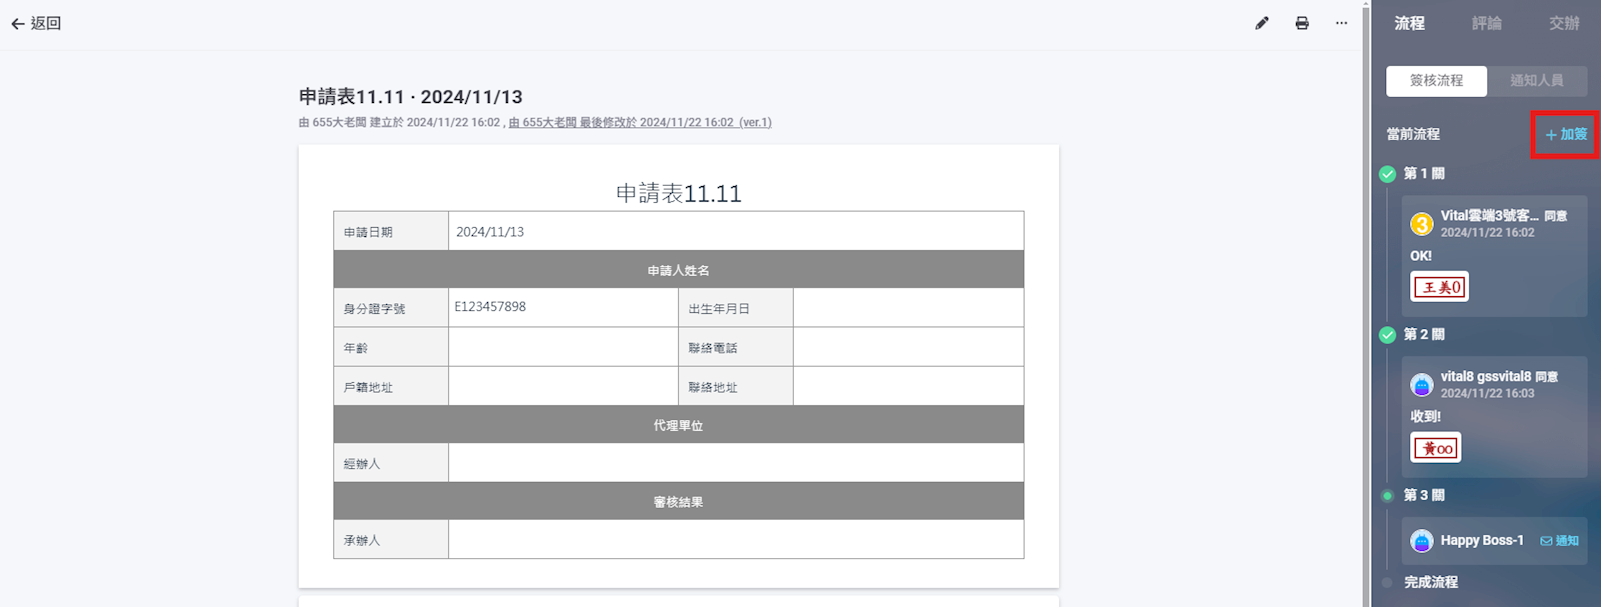Screen dimensions: 1601x607
Task: Click the yellow avatar of Vital雲端3號客
Action: pyautogui.click(x=1421, y=224)
